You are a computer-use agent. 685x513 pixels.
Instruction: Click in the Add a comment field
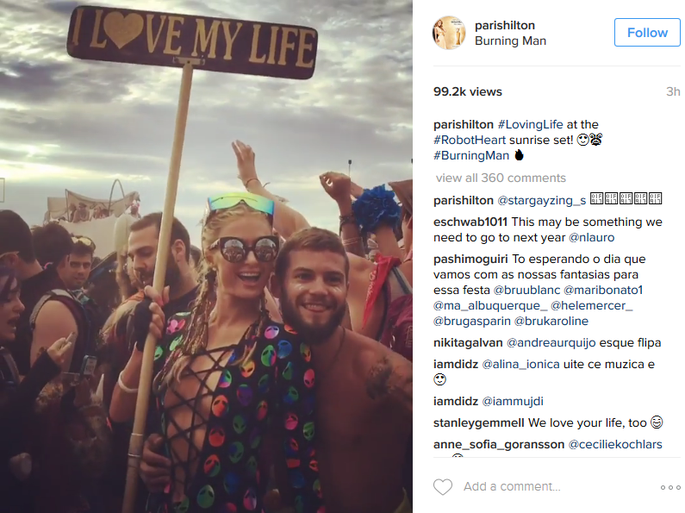(x=557, y=486)
